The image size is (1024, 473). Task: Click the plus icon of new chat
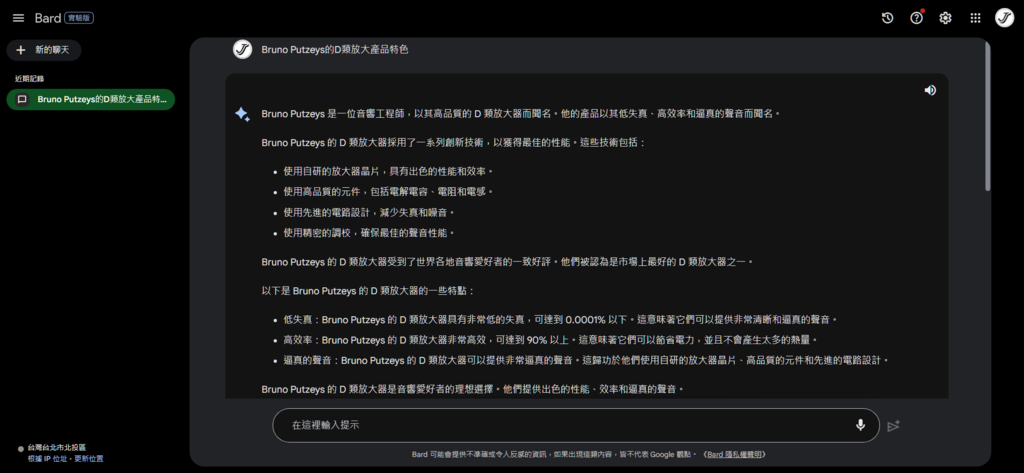21,50
